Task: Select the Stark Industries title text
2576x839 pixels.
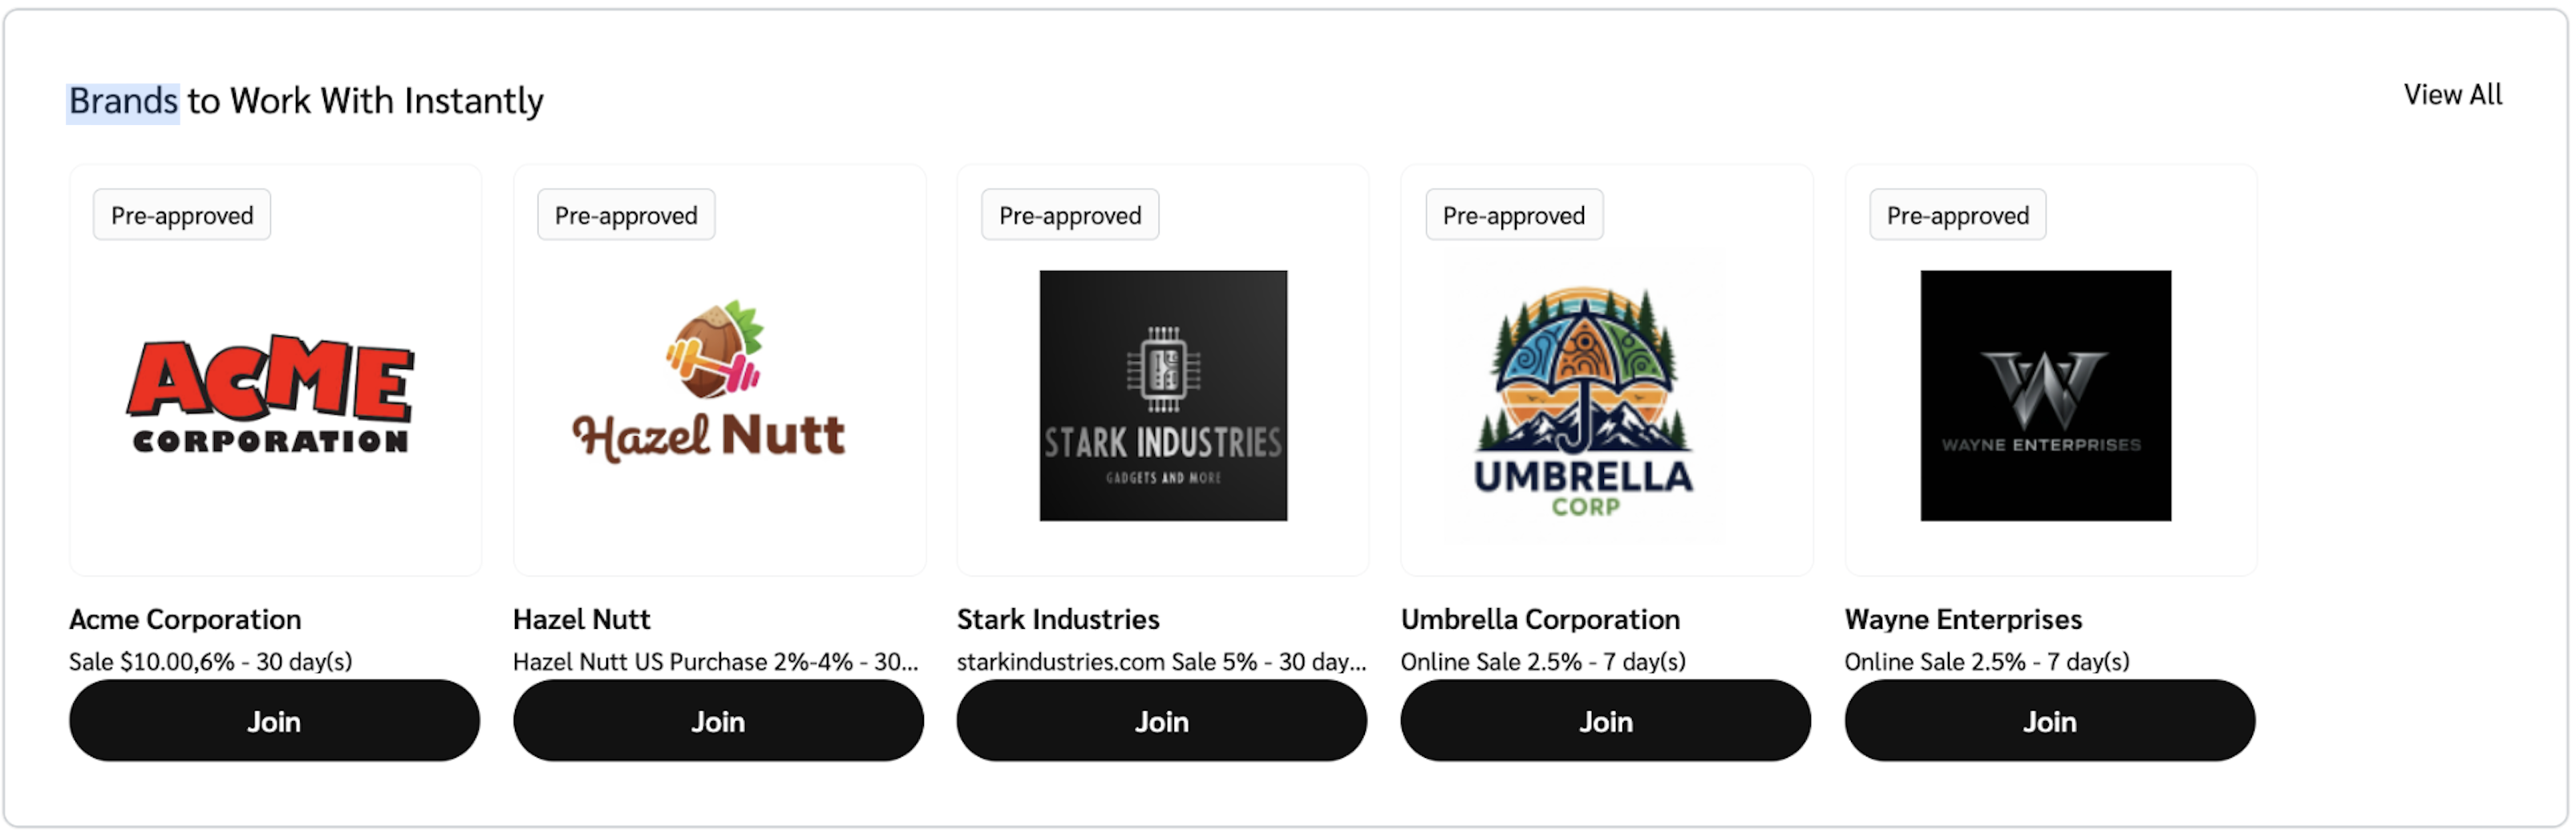Action: pyautogui.click(x=1058, y=620)
